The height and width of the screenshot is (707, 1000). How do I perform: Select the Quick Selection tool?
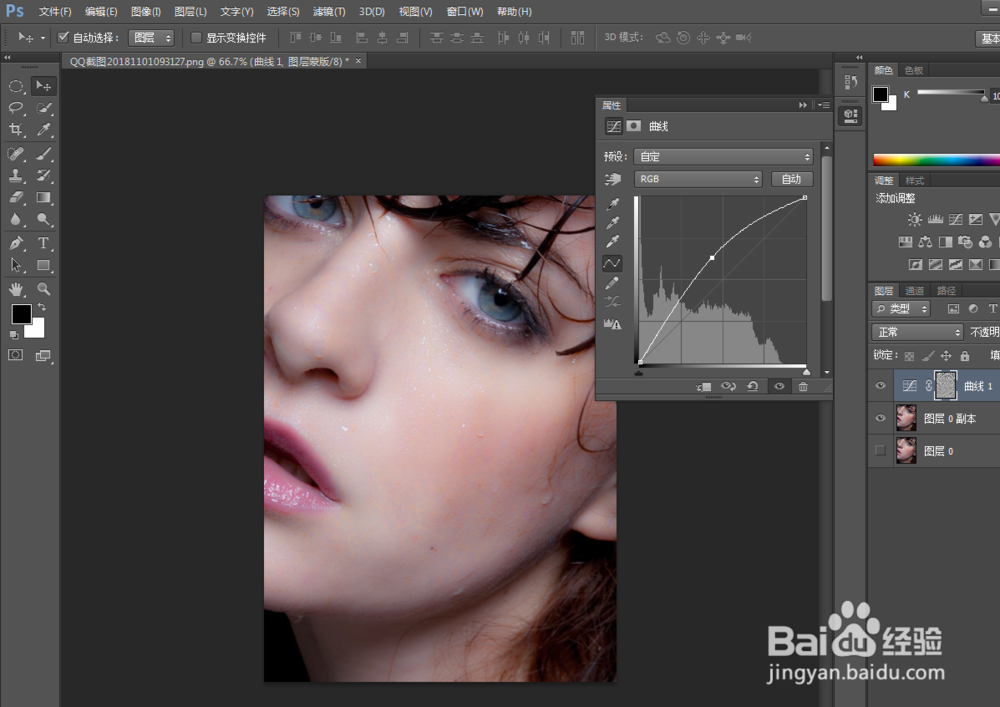click(x=43, y=108)
